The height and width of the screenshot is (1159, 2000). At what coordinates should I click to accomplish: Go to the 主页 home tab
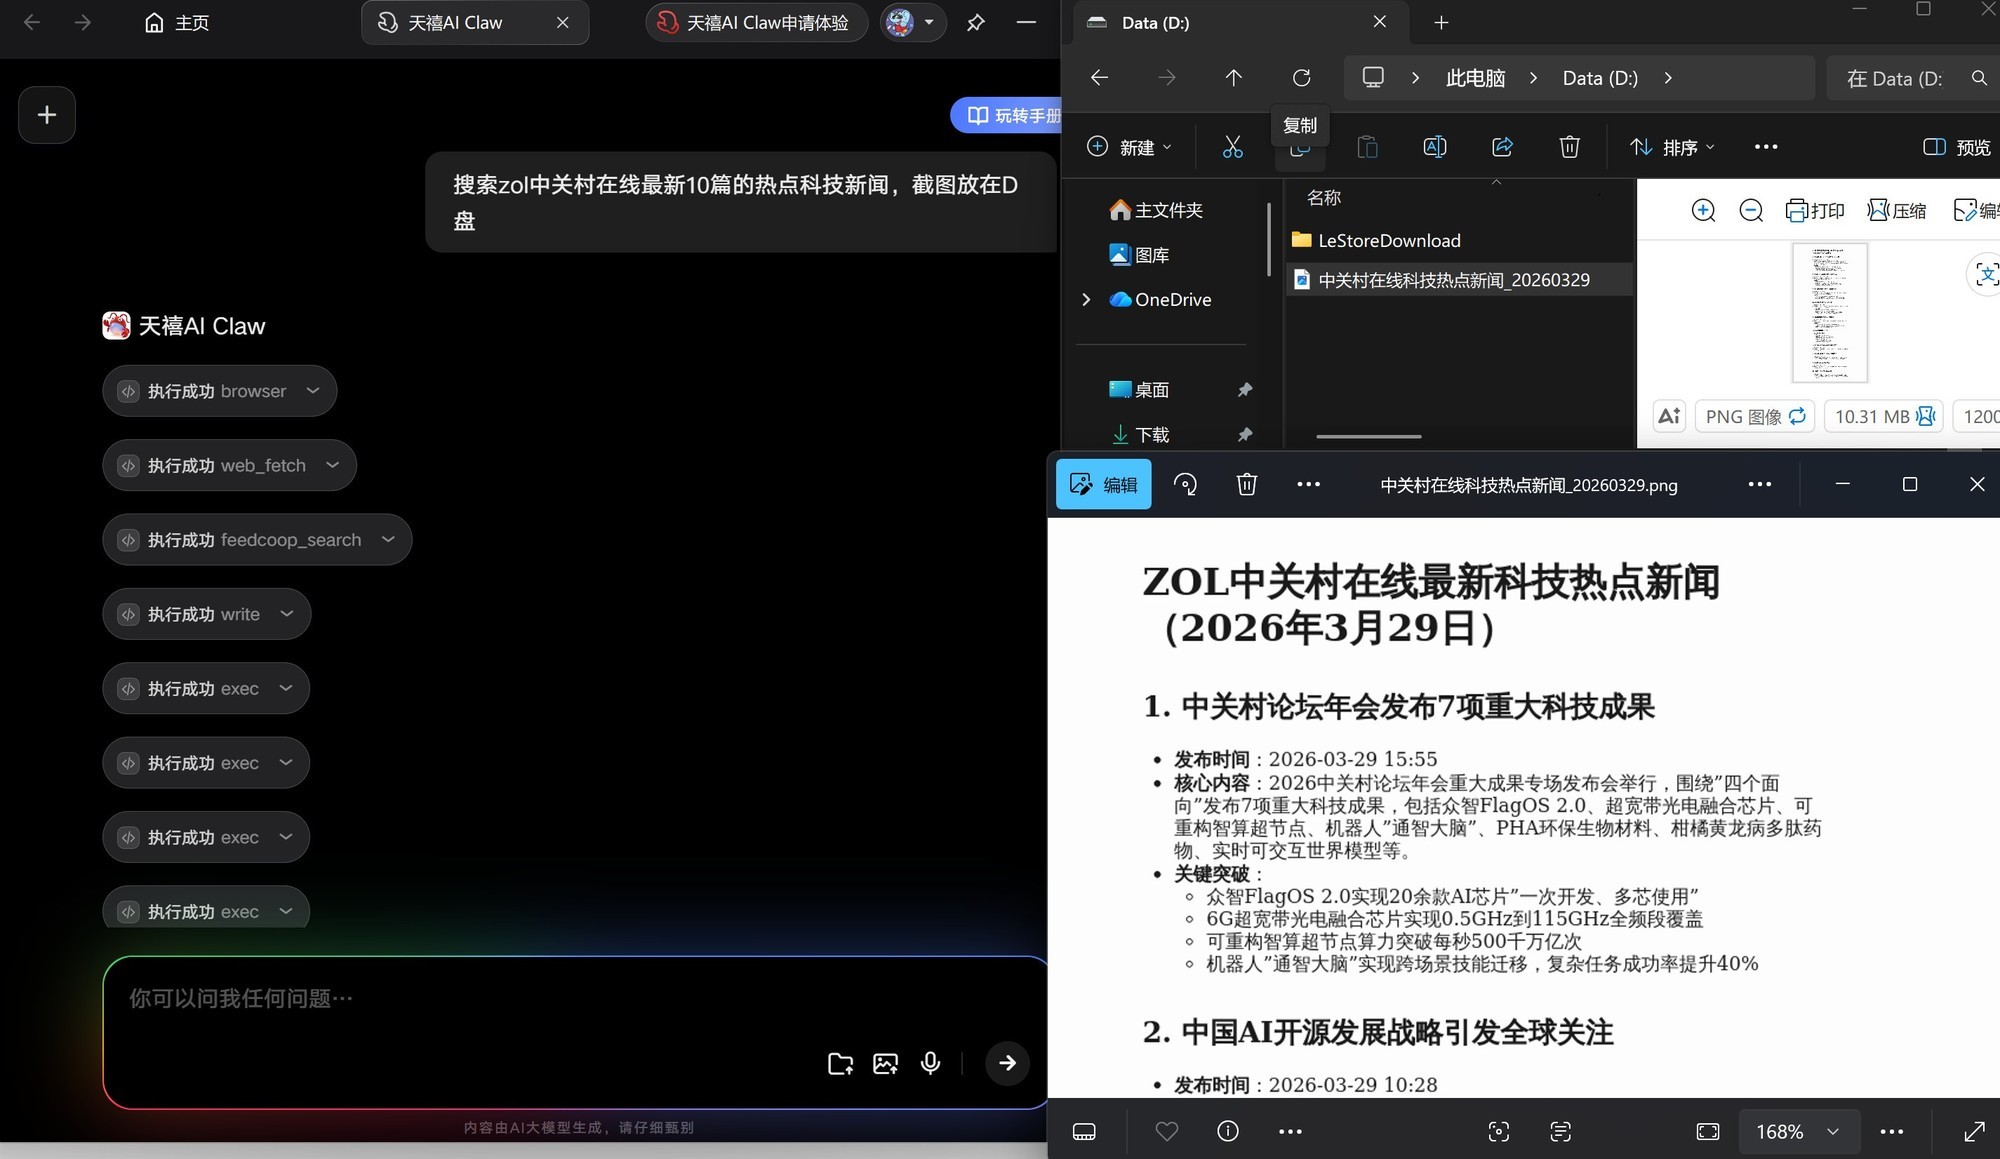point(177,23)
